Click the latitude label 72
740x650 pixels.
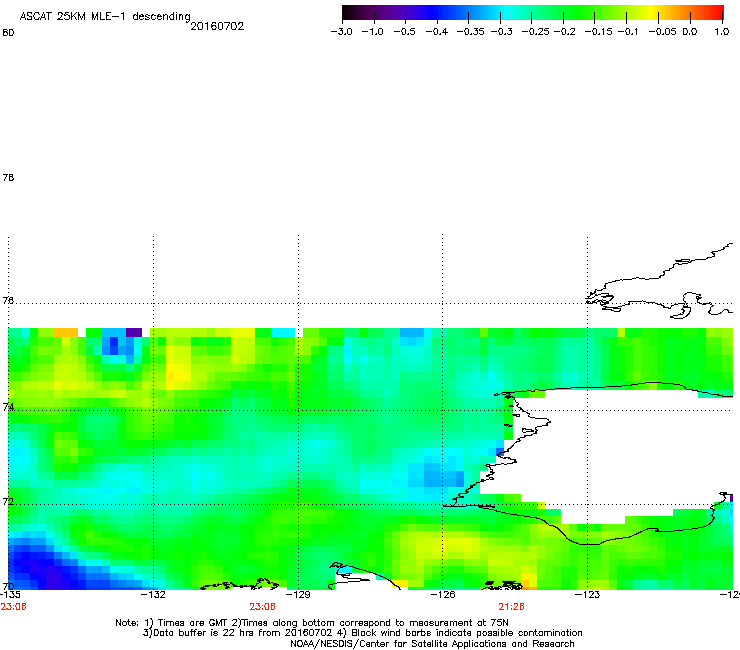point(8,501)
